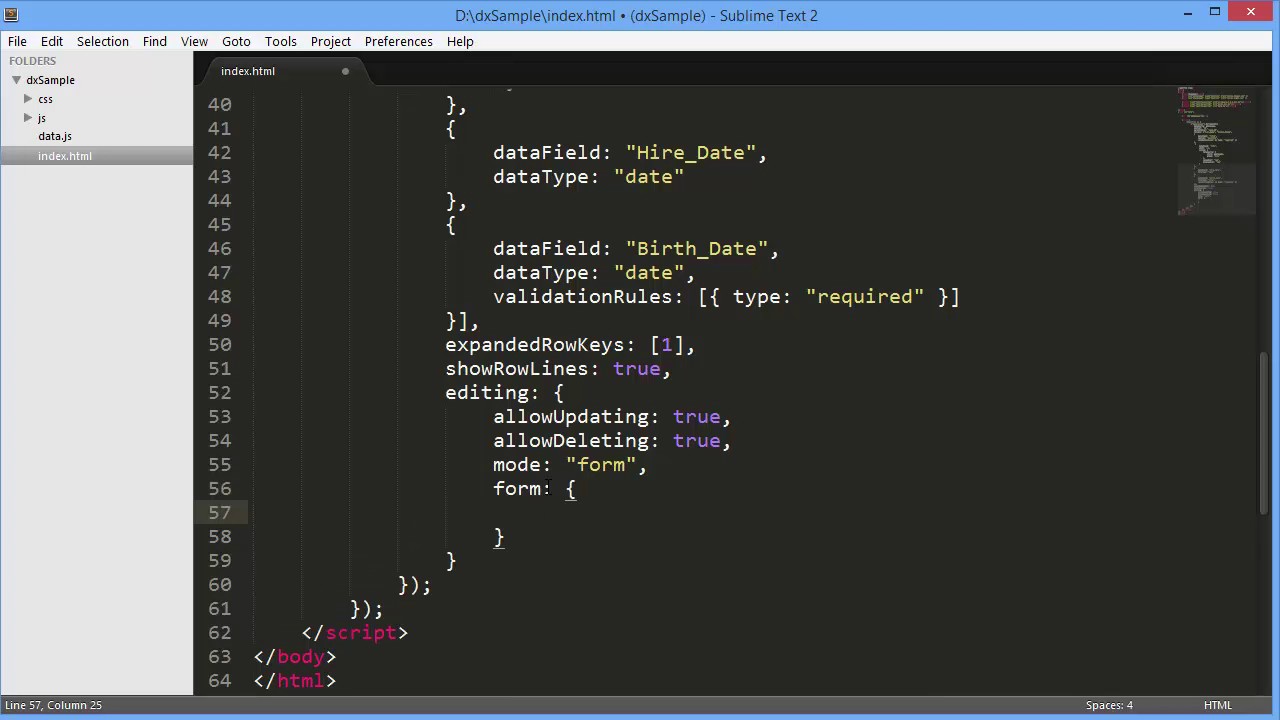The width and height of the screenshot is (1280, 720).
Task: Open index.html in the sidebar
Action: point(65,156)
